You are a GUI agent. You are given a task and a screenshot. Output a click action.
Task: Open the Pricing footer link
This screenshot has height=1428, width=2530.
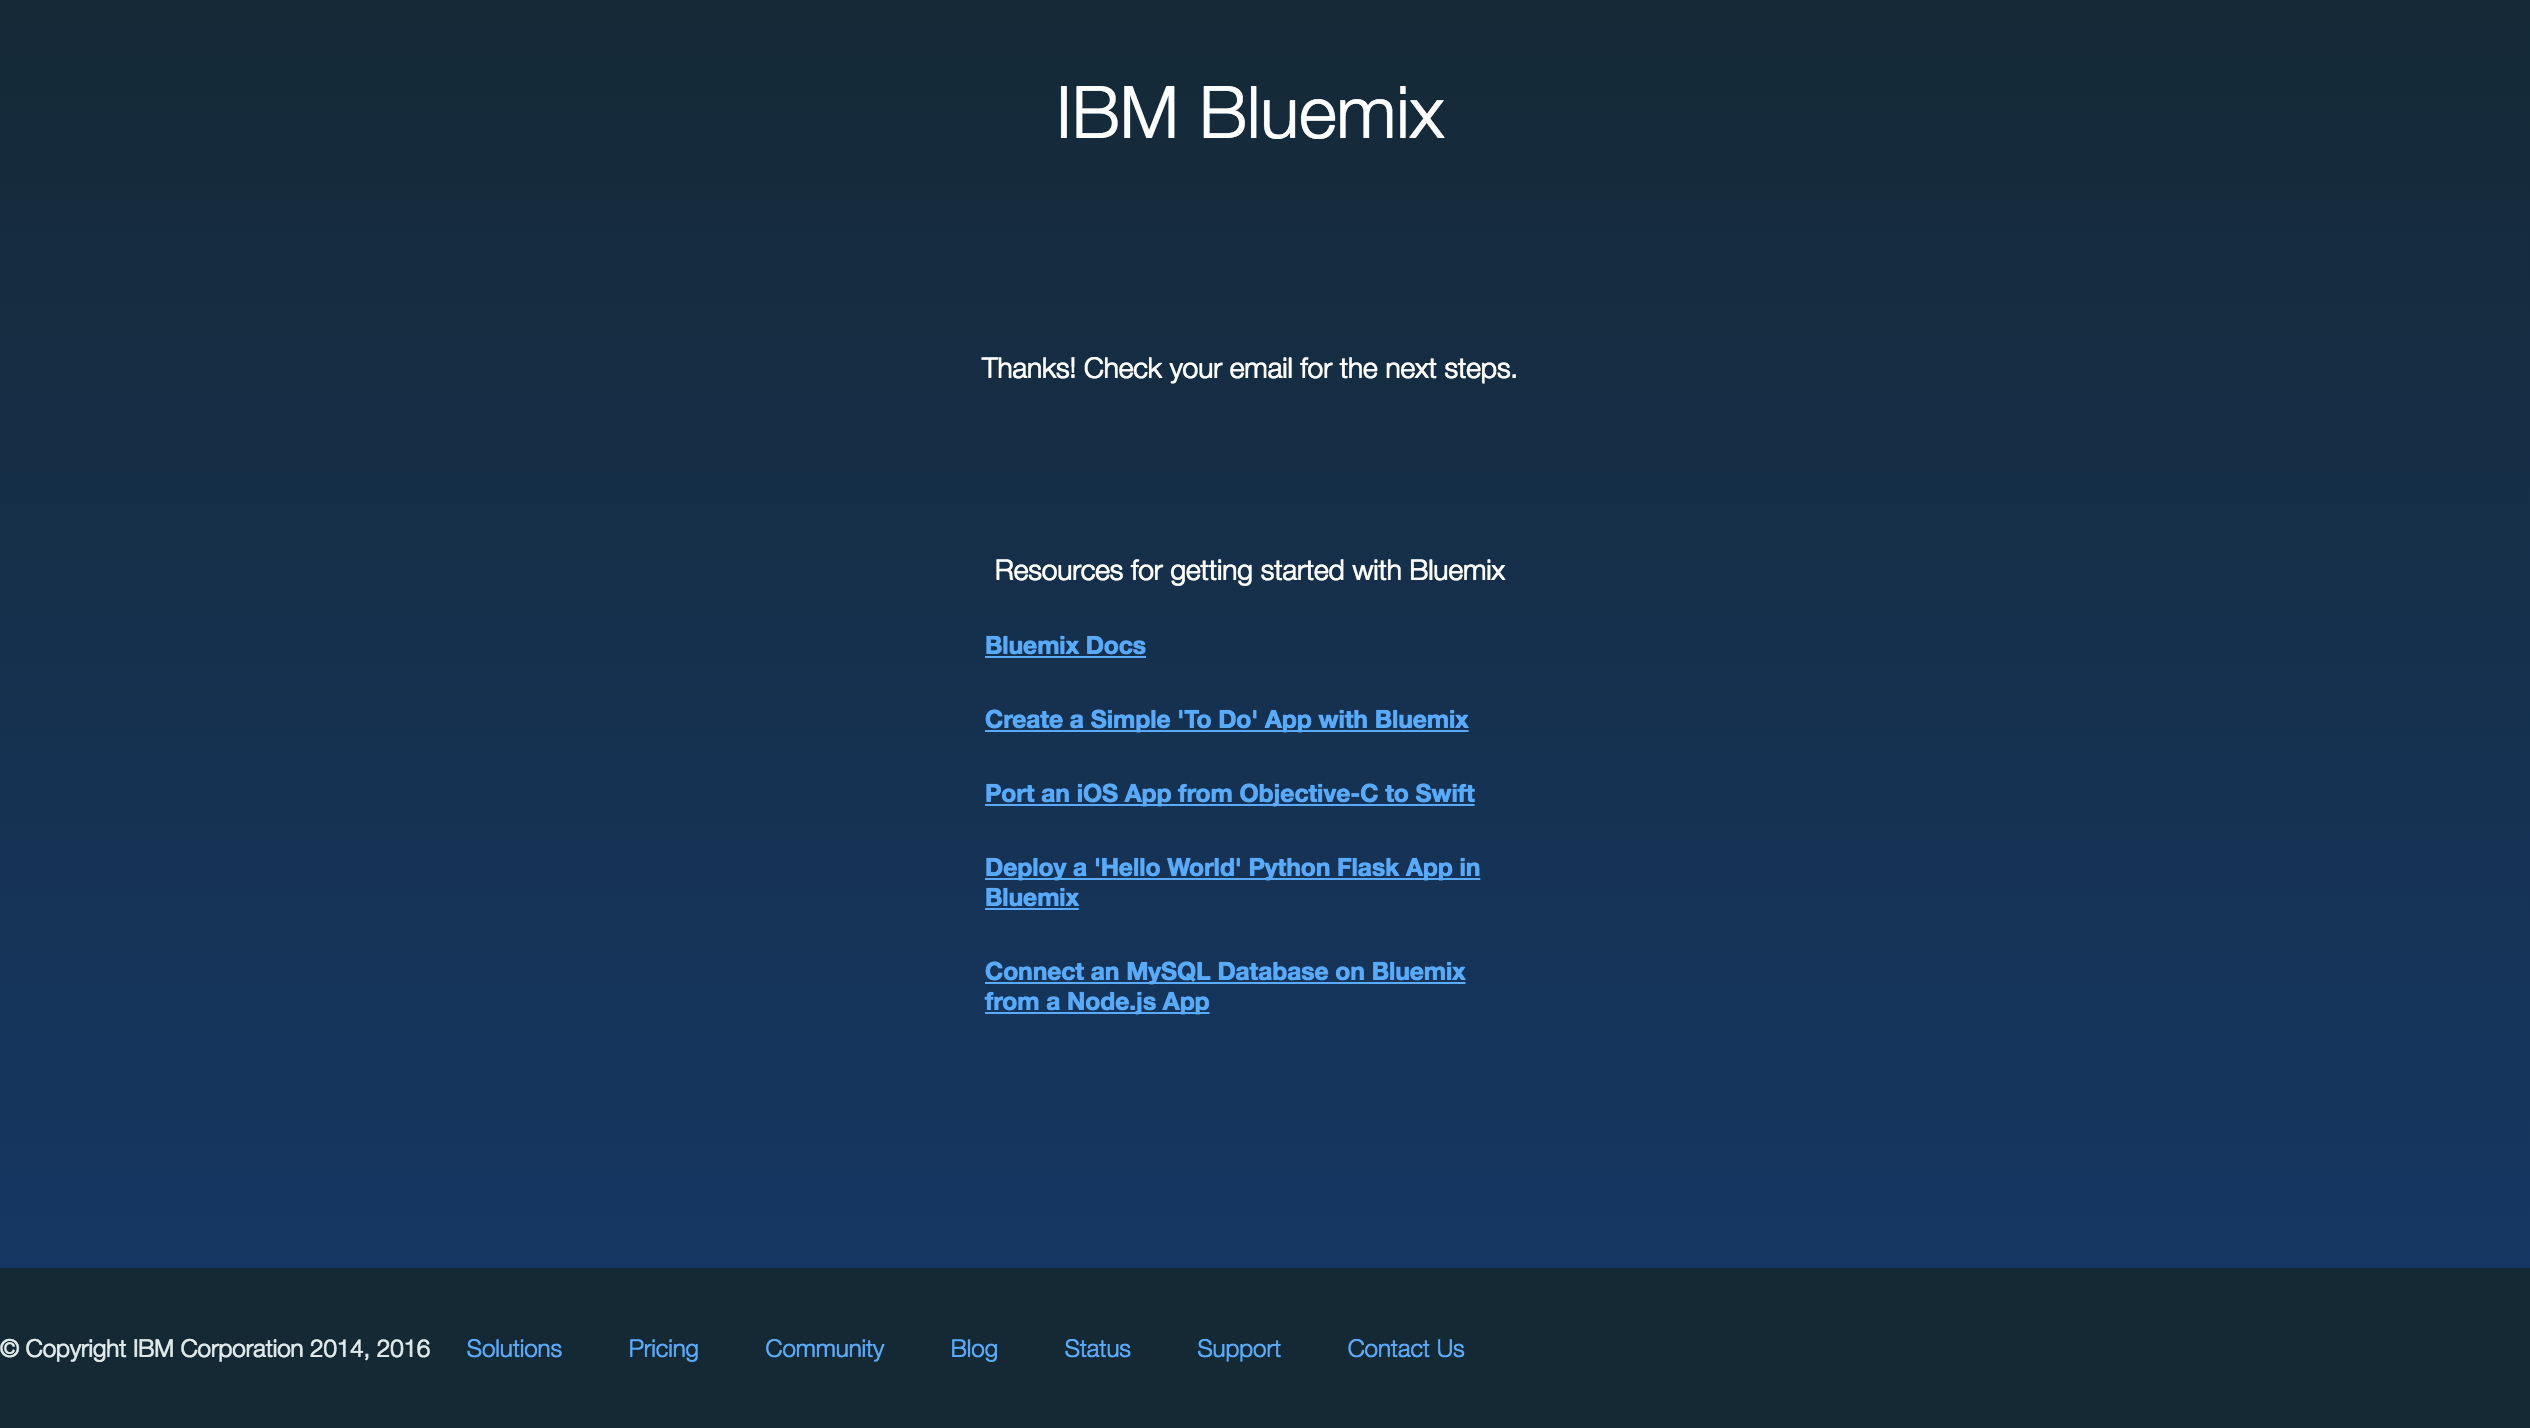[x=663, y=1349]
